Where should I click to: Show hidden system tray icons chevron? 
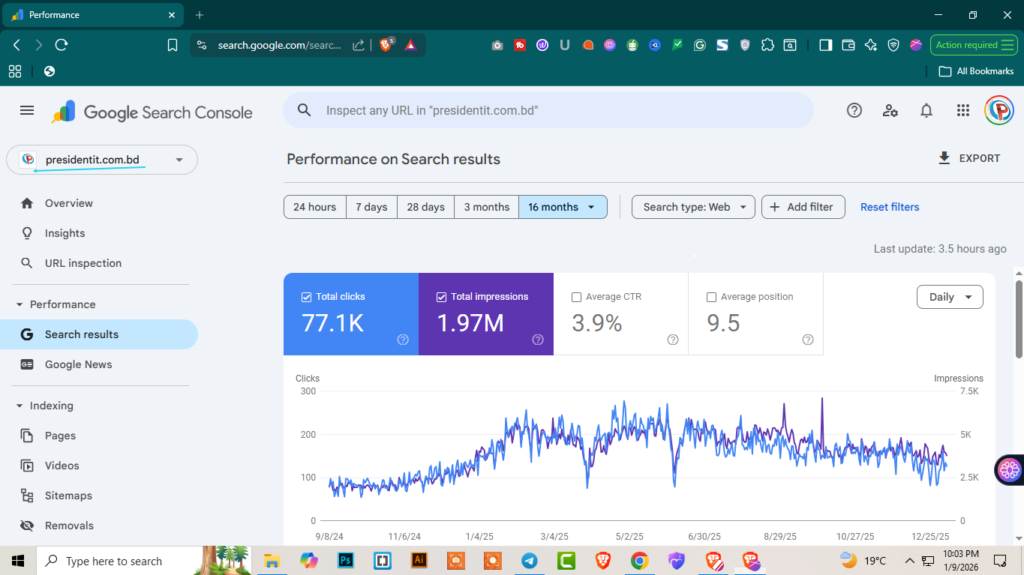point(908,561)
